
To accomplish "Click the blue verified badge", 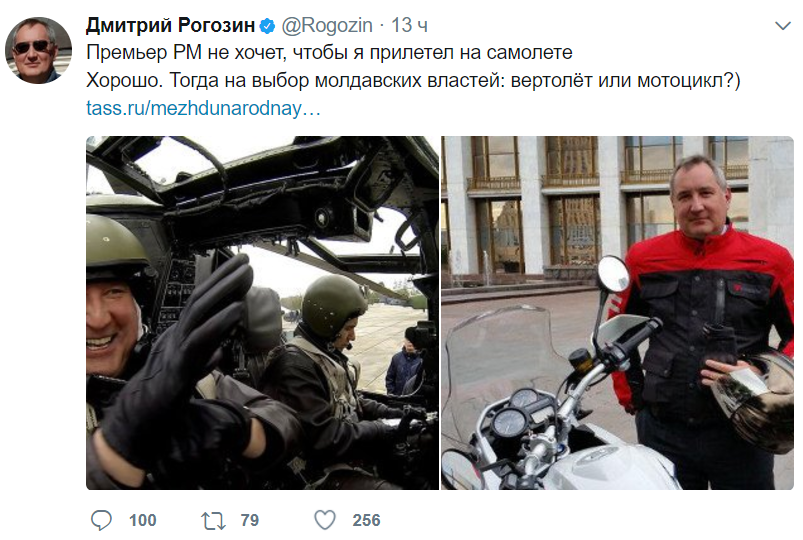I will (x=267, y=26).
